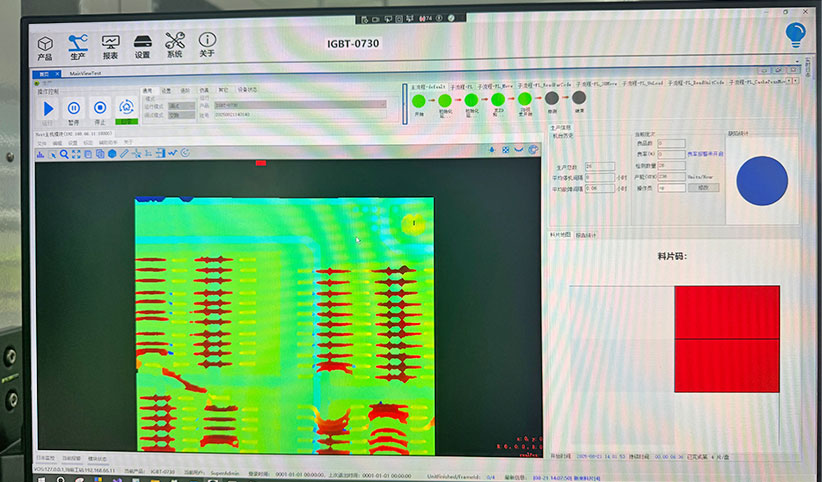Click the upper red cell in wafer map
Screen dimensions: 822x482
pos(726,312)
